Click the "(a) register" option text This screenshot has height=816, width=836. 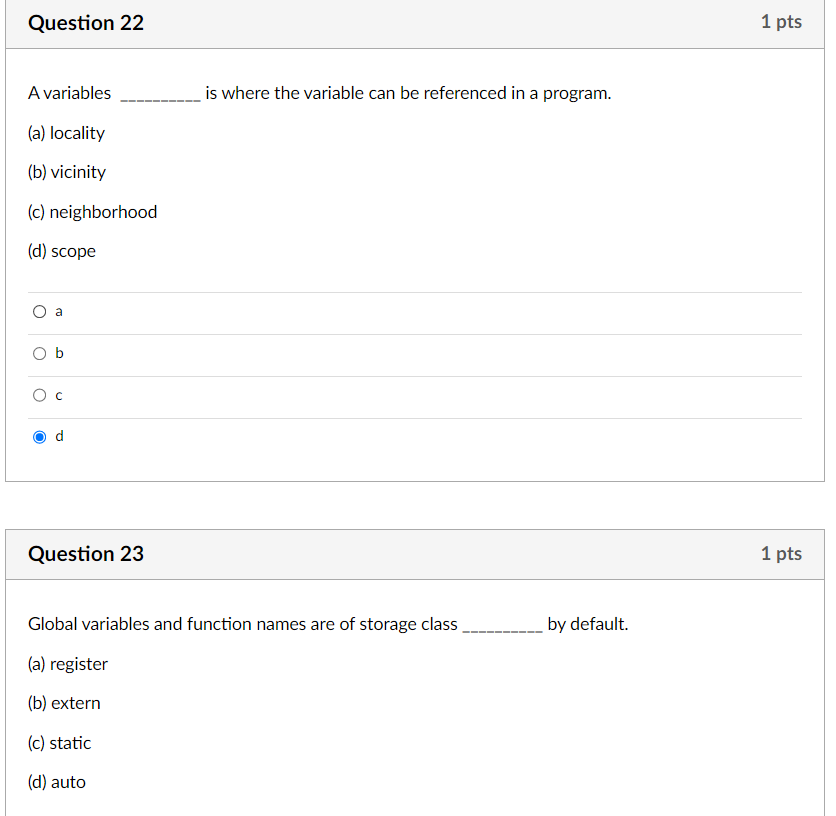[68, 664]
